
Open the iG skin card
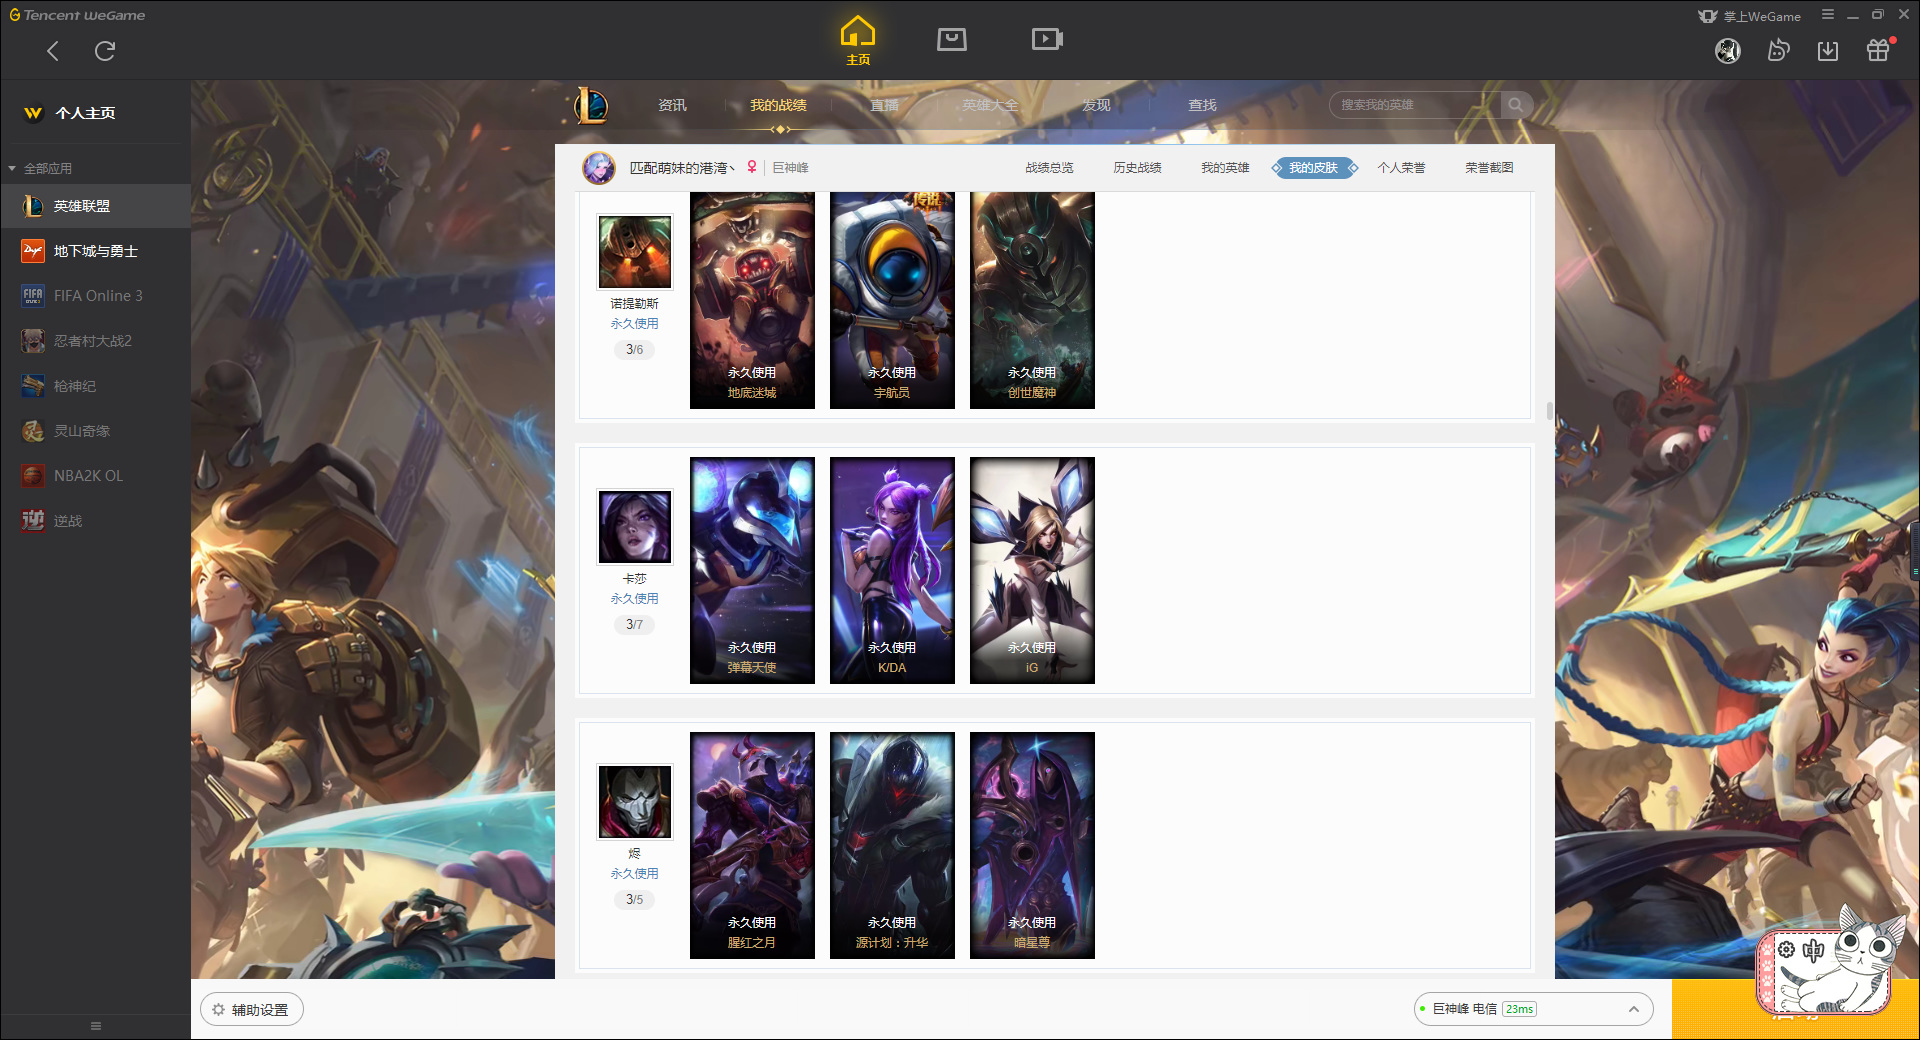click(1032, 570)
